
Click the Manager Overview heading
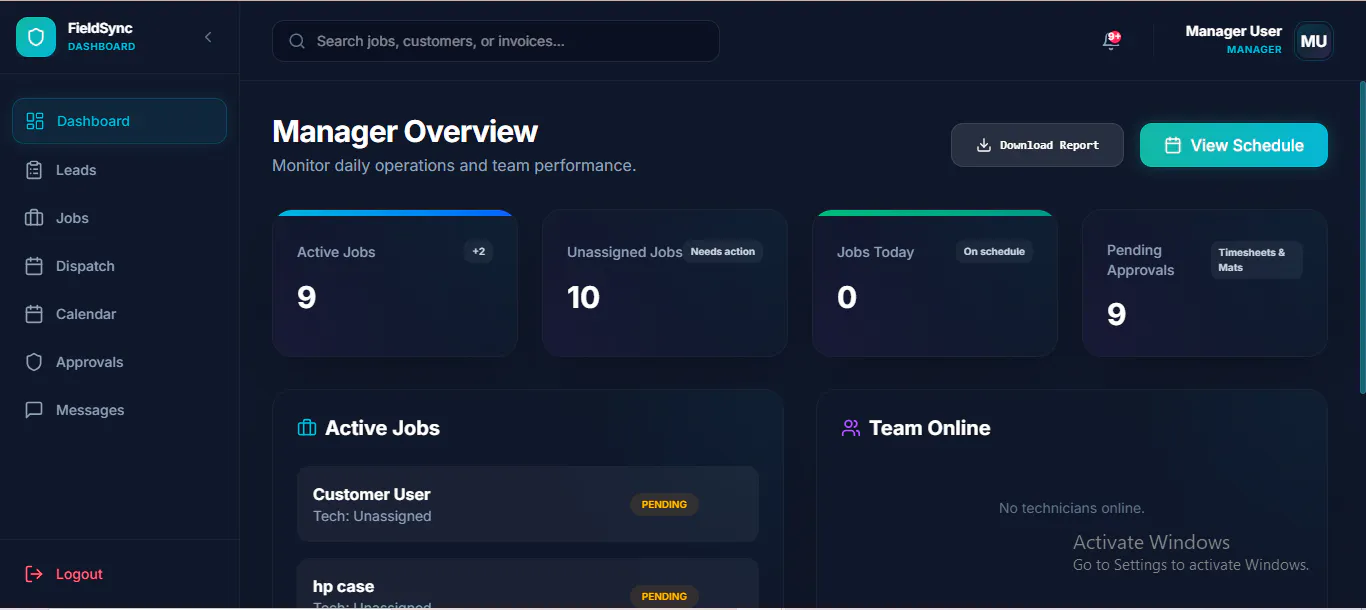(x=405, y=132)
